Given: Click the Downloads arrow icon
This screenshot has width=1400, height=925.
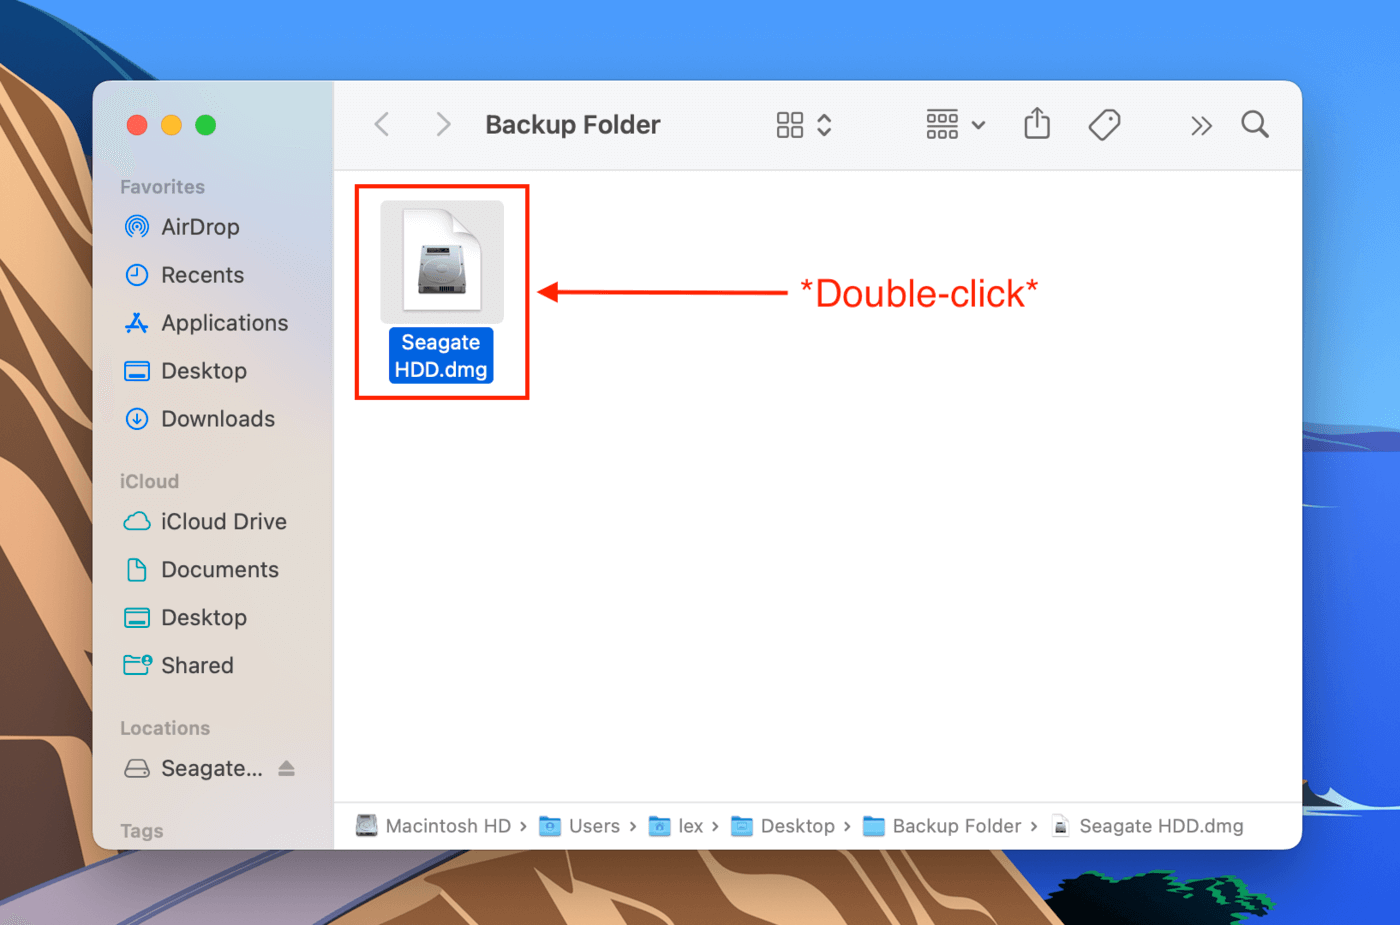Looking at the screenshot, I should click(137, 419).
